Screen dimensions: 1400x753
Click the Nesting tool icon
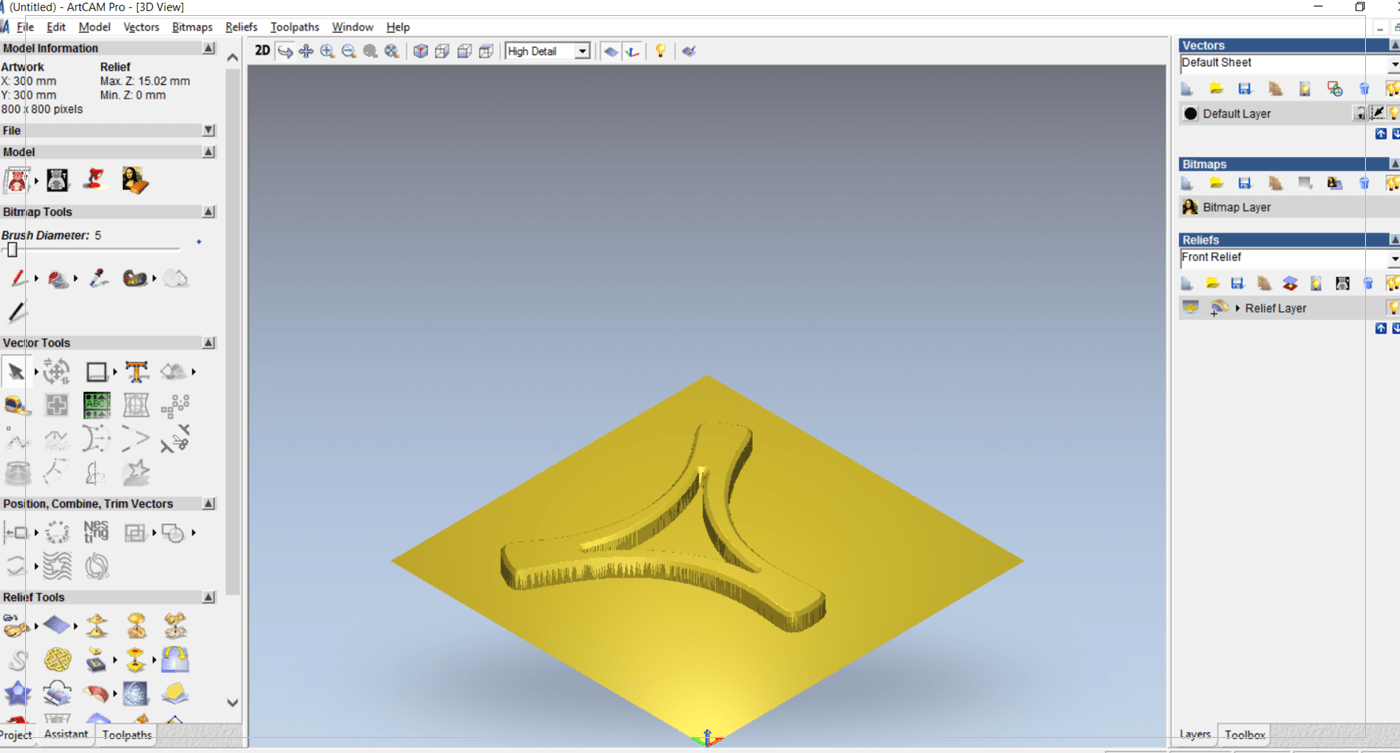tap(96, 532)
